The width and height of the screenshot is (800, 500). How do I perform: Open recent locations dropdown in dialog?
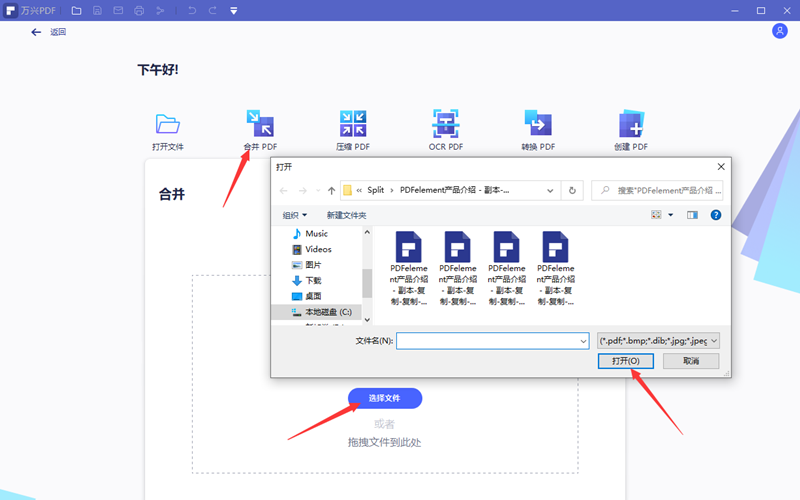(318, 190)
